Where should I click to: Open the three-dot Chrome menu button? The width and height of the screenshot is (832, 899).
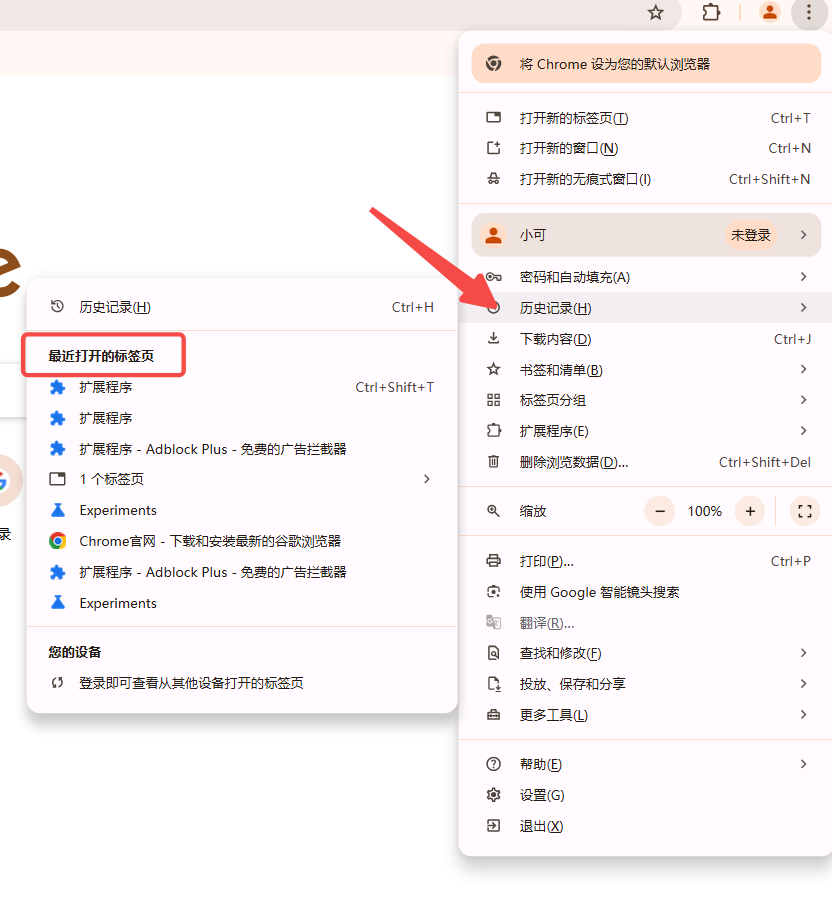[808, 12]
